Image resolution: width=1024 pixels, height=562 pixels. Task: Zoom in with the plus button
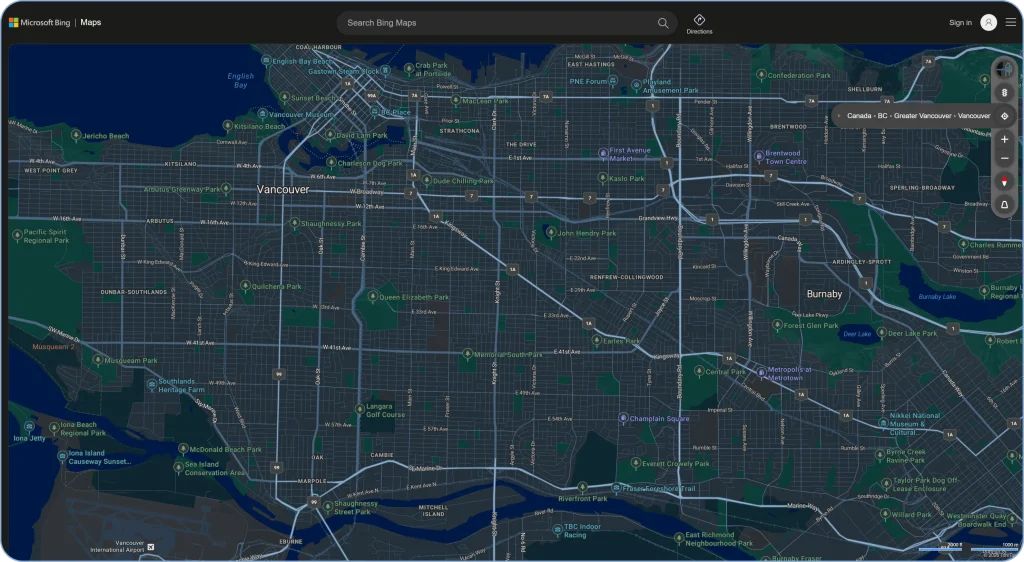point(1004,139)
